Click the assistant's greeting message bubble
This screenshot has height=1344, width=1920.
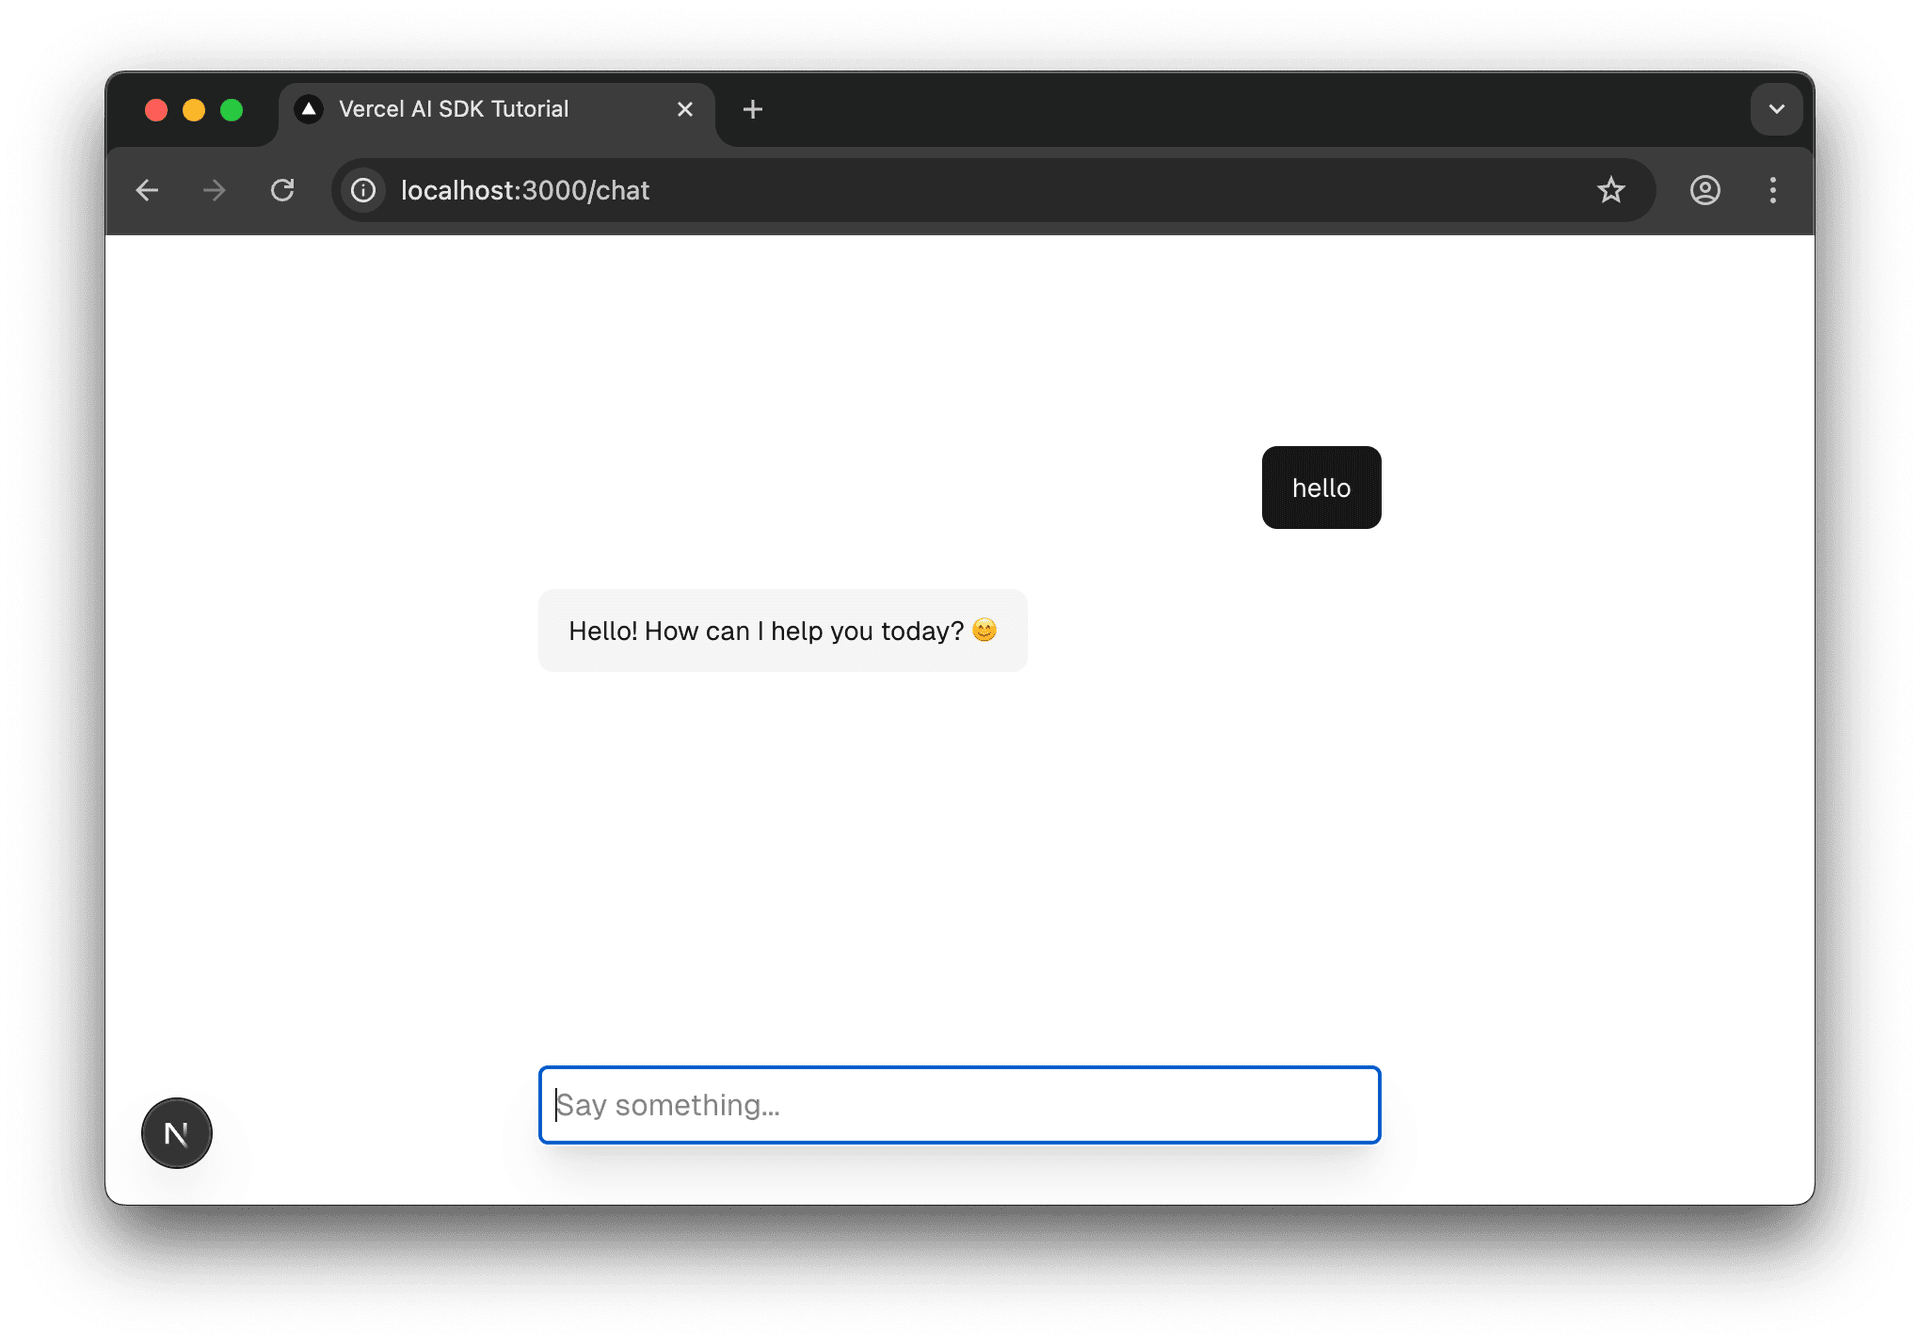pos(782,630)
